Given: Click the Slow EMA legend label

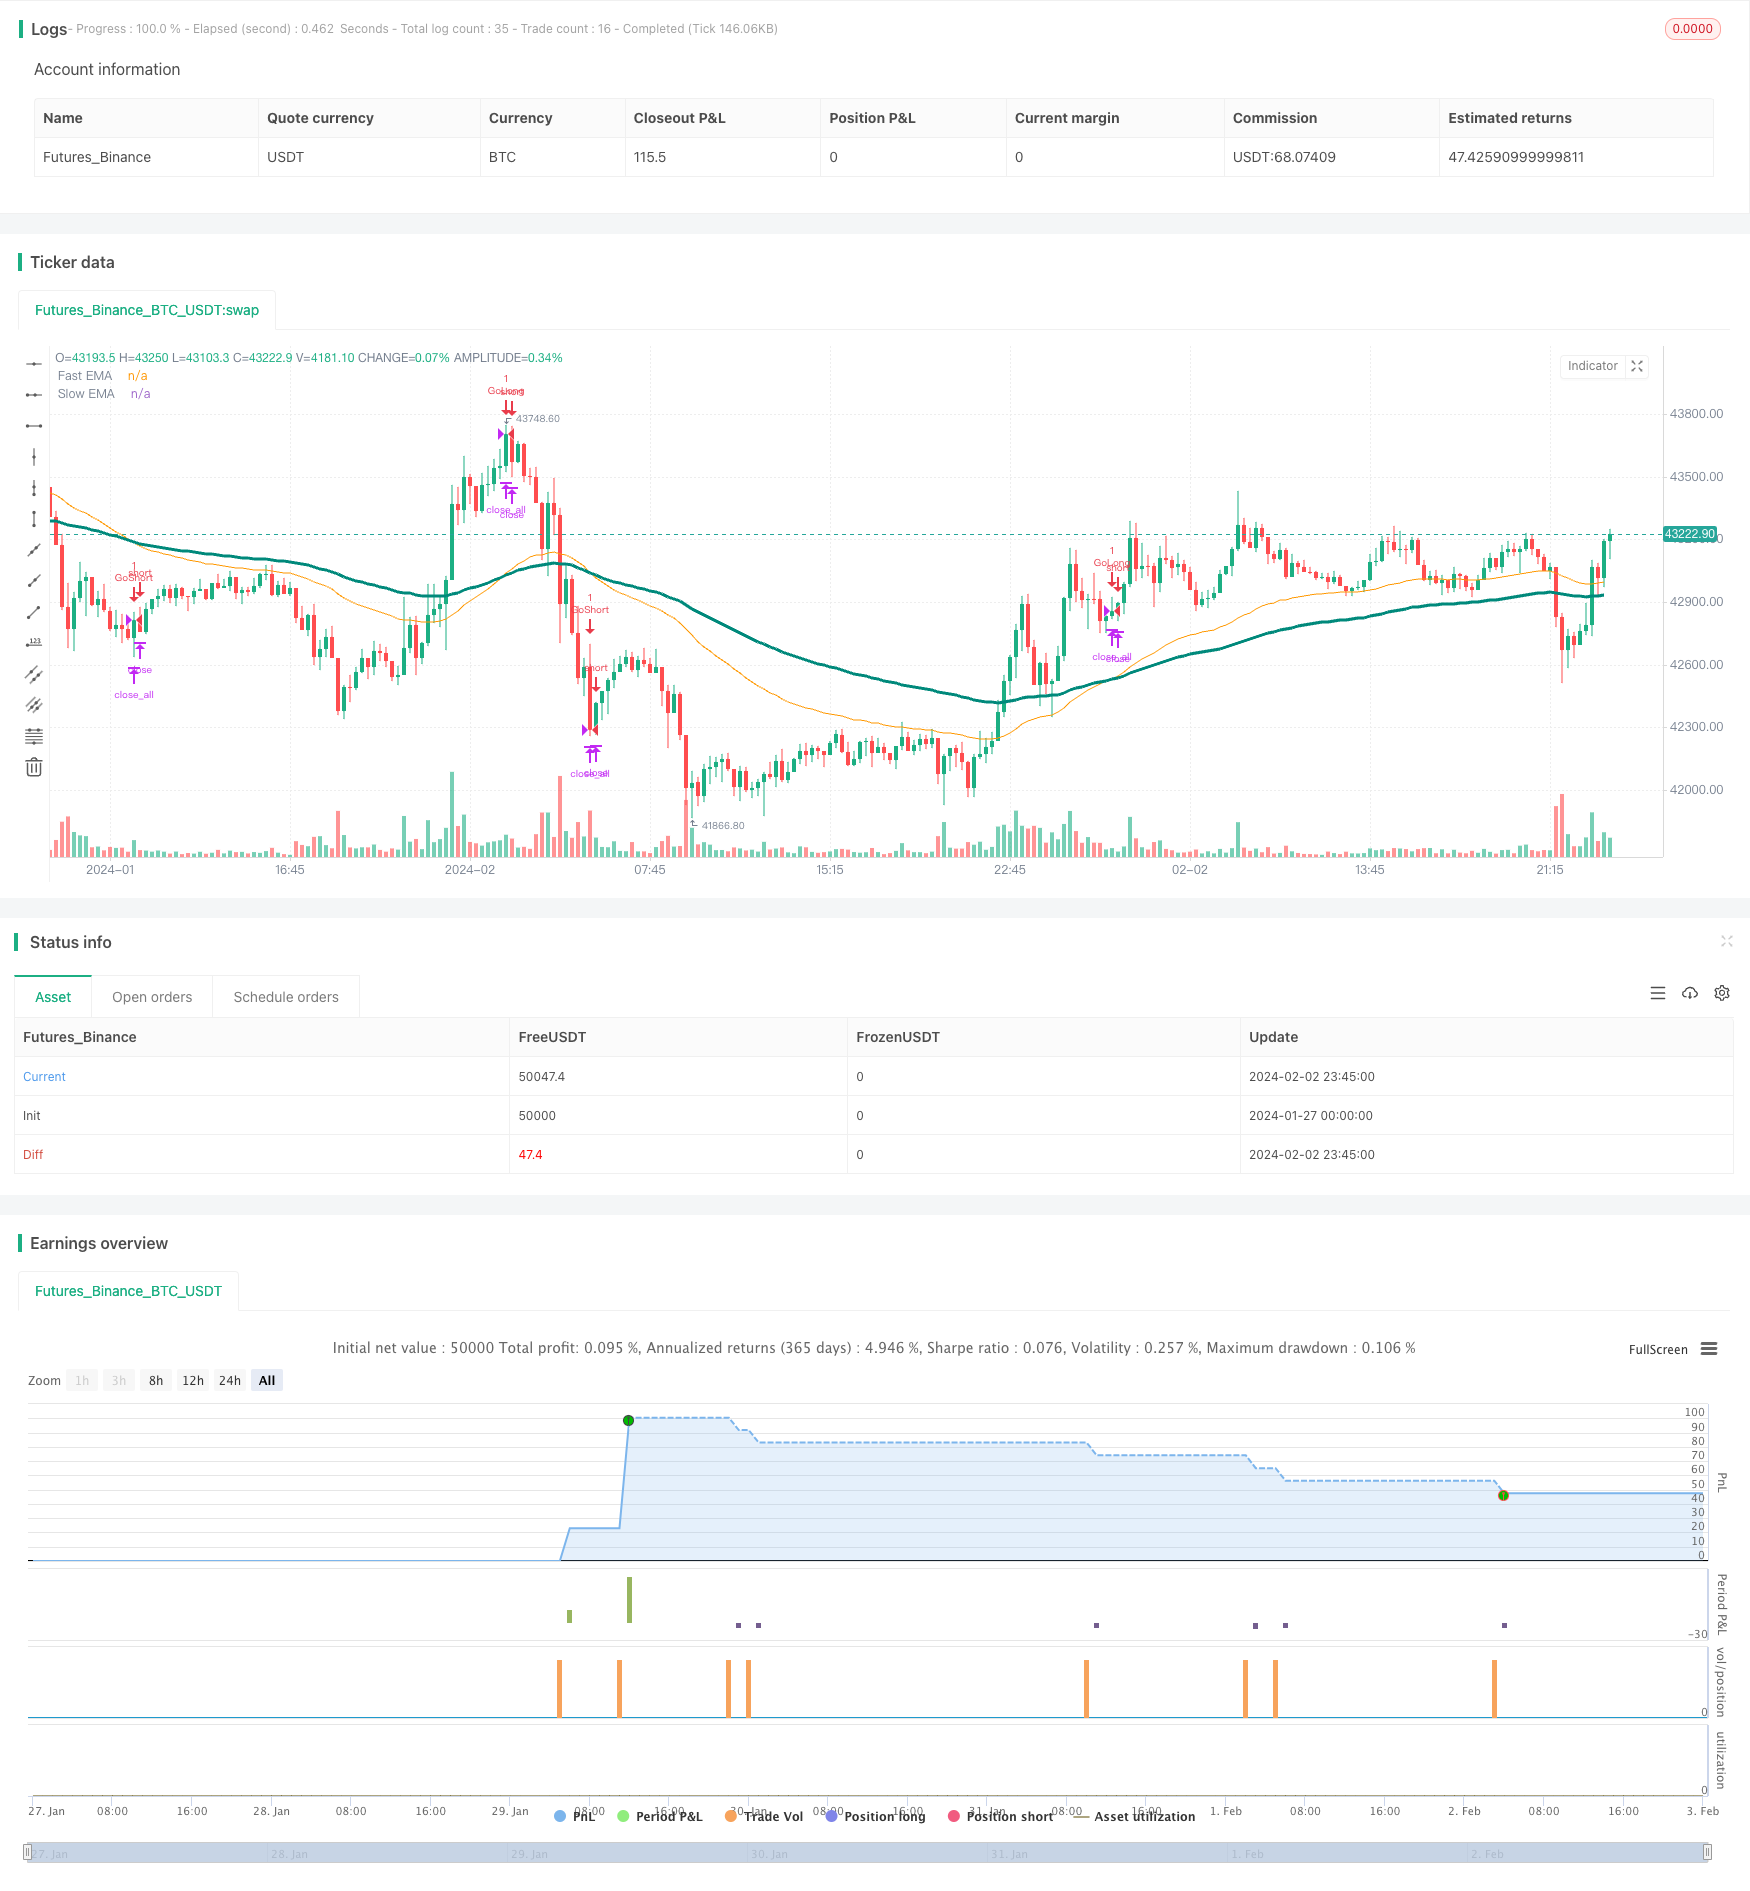Looking at the screenshot, I should pos(86,394).
